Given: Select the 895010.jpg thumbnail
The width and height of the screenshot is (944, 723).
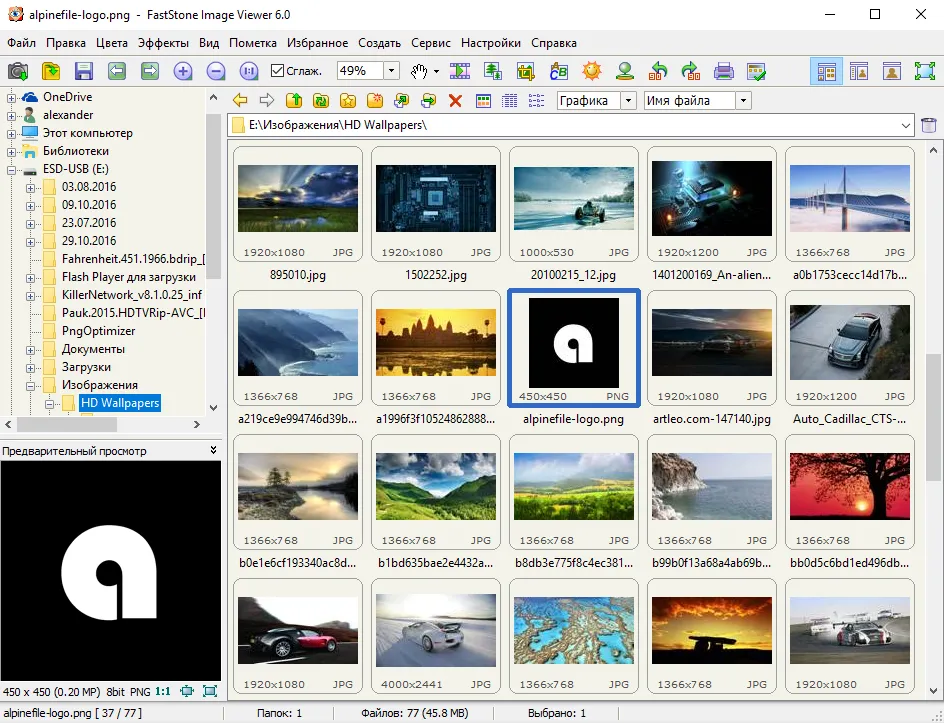Looking at the screenshot, I should tap(298, 204).
